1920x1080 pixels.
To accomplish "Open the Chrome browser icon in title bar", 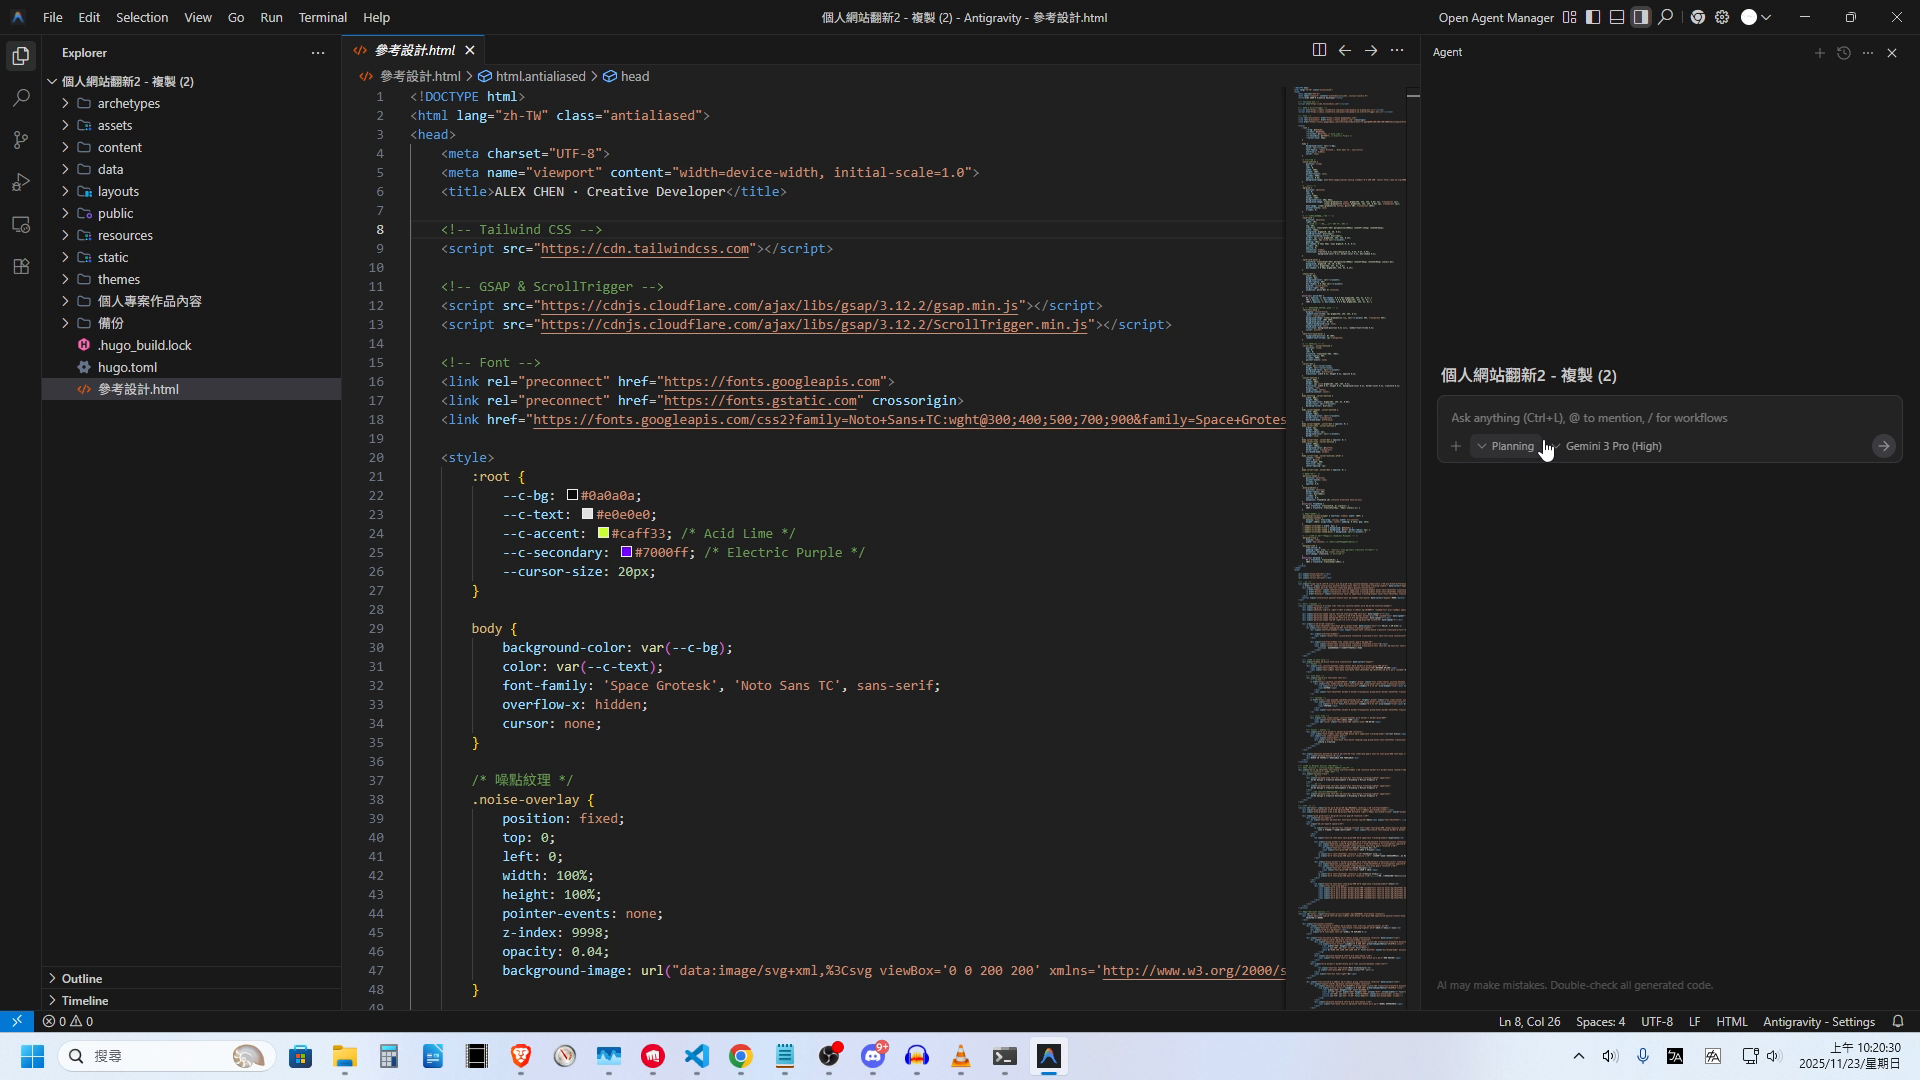I will pos(1698,17).
